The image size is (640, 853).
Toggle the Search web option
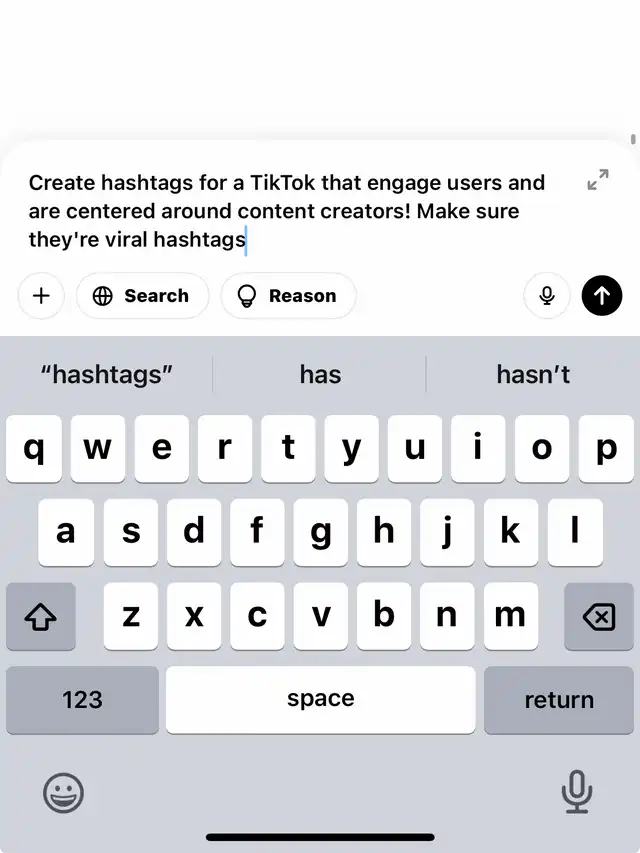coord(142,296)
